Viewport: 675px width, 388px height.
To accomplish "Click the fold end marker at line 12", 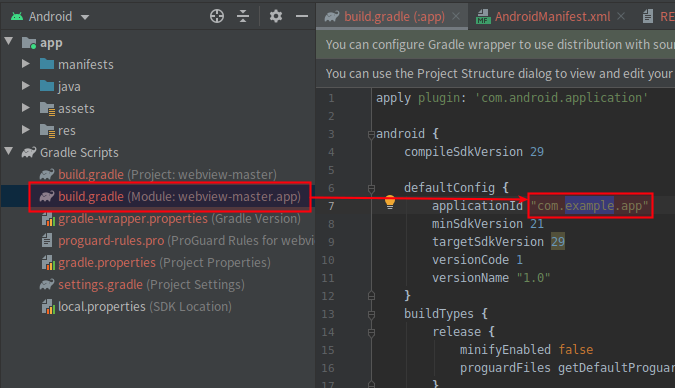I will (x=371, y=296).
